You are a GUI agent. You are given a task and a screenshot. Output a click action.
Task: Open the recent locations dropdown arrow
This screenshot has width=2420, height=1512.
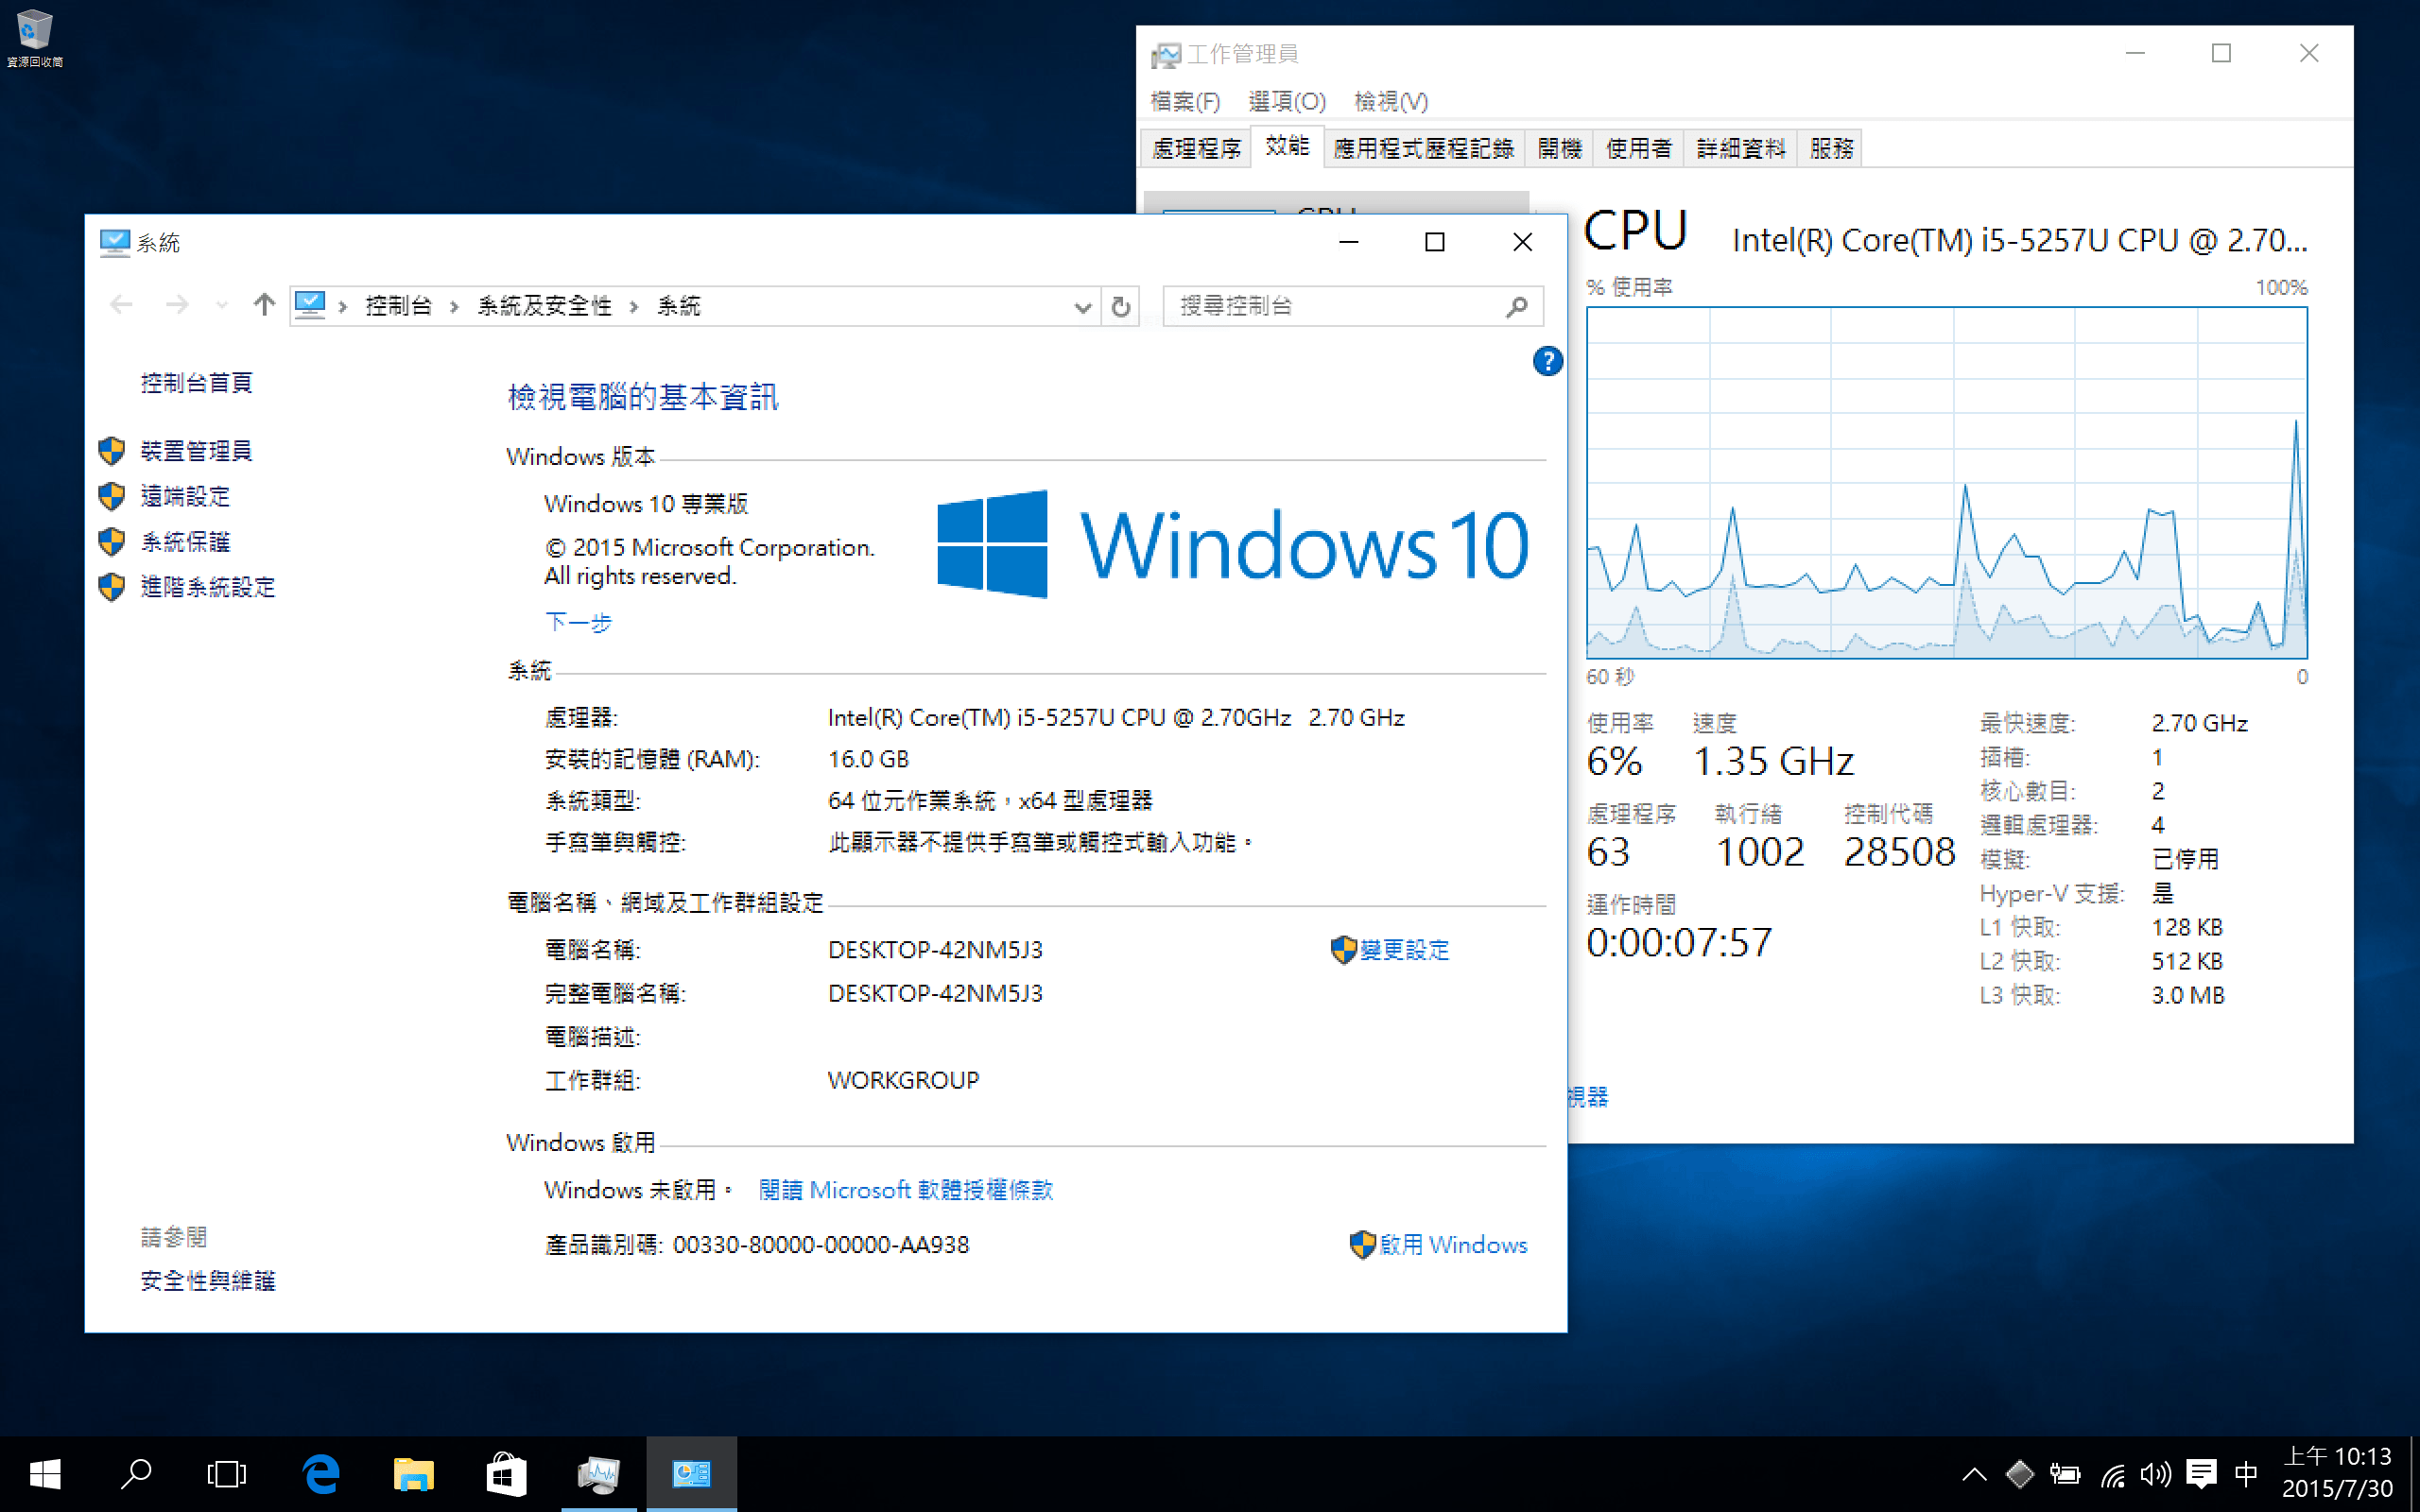pos(221,305)
